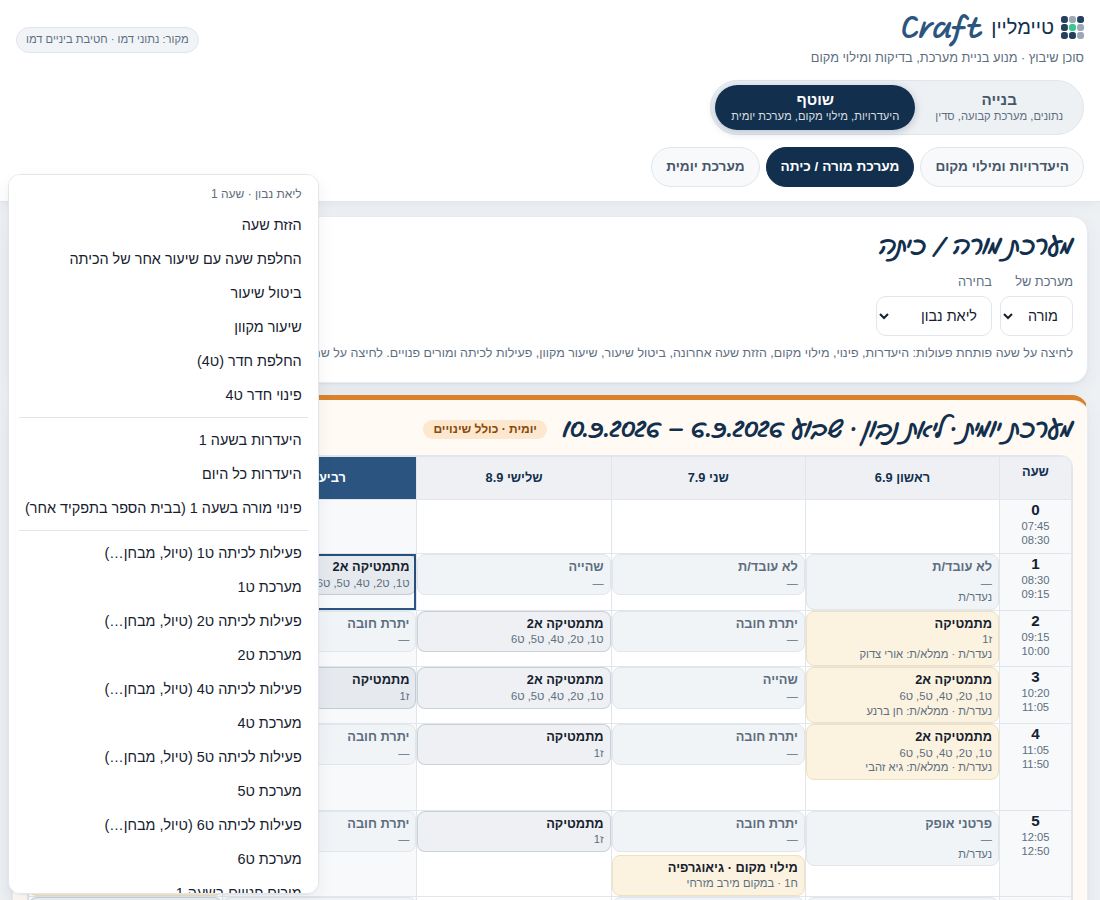Select החלפת שעה עם שיעור אחר של הכיתה
The image size is (1100, 900).
[x=163, y=259]
